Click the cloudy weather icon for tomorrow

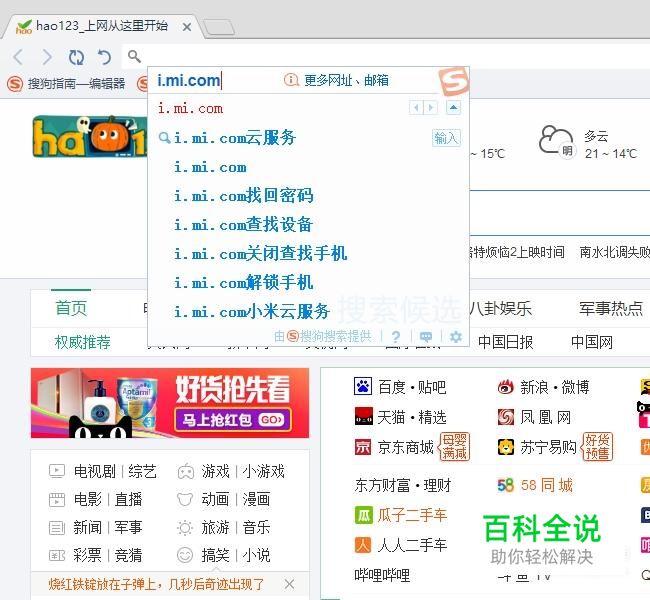558,141
